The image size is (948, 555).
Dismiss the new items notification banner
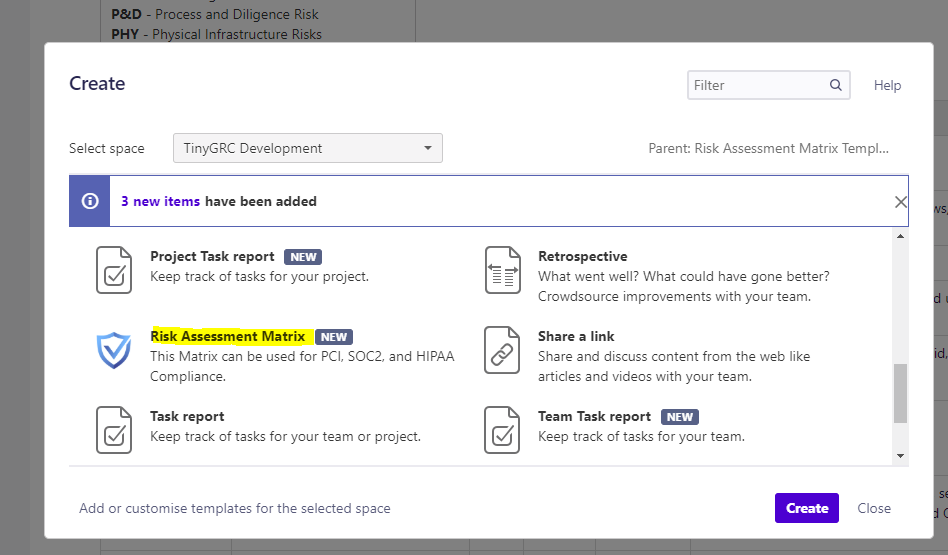point(900,202)
